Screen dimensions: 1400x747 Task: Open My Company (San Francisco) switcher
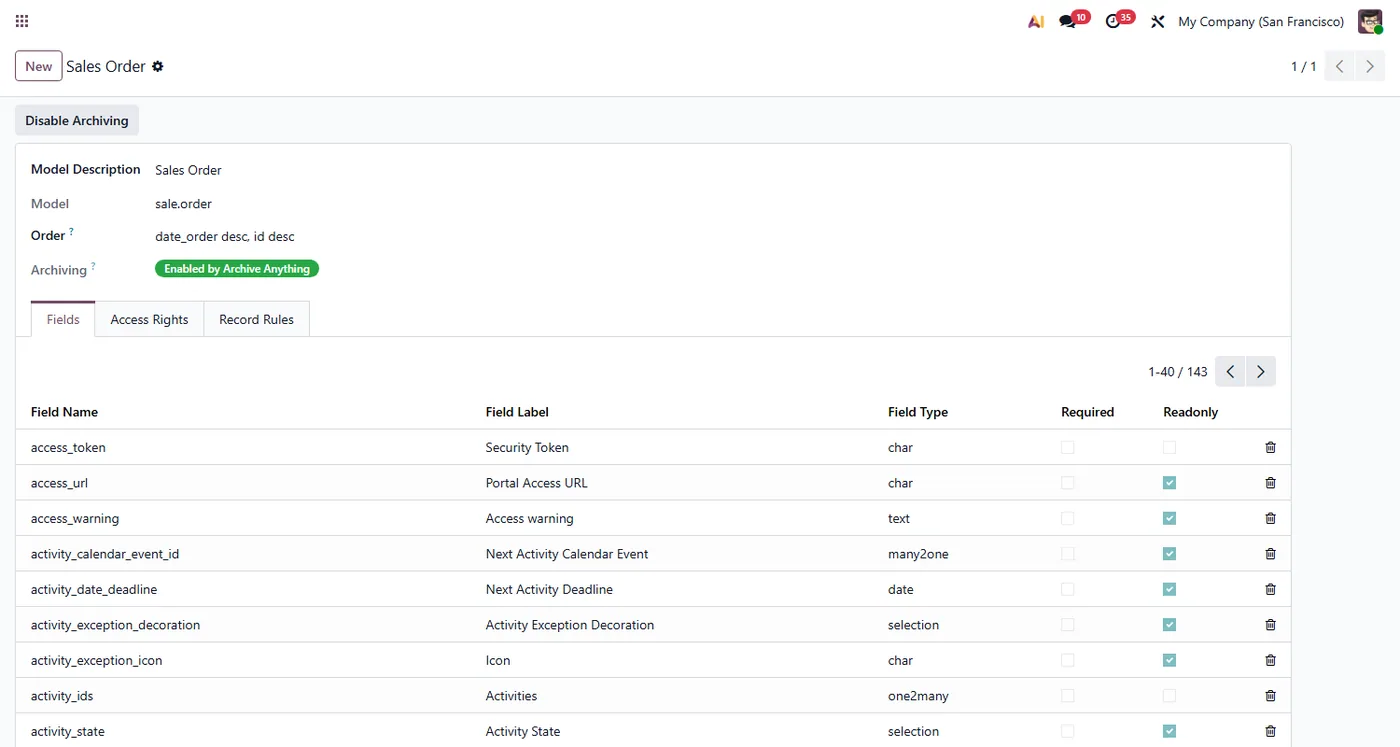pos(1261,21)
